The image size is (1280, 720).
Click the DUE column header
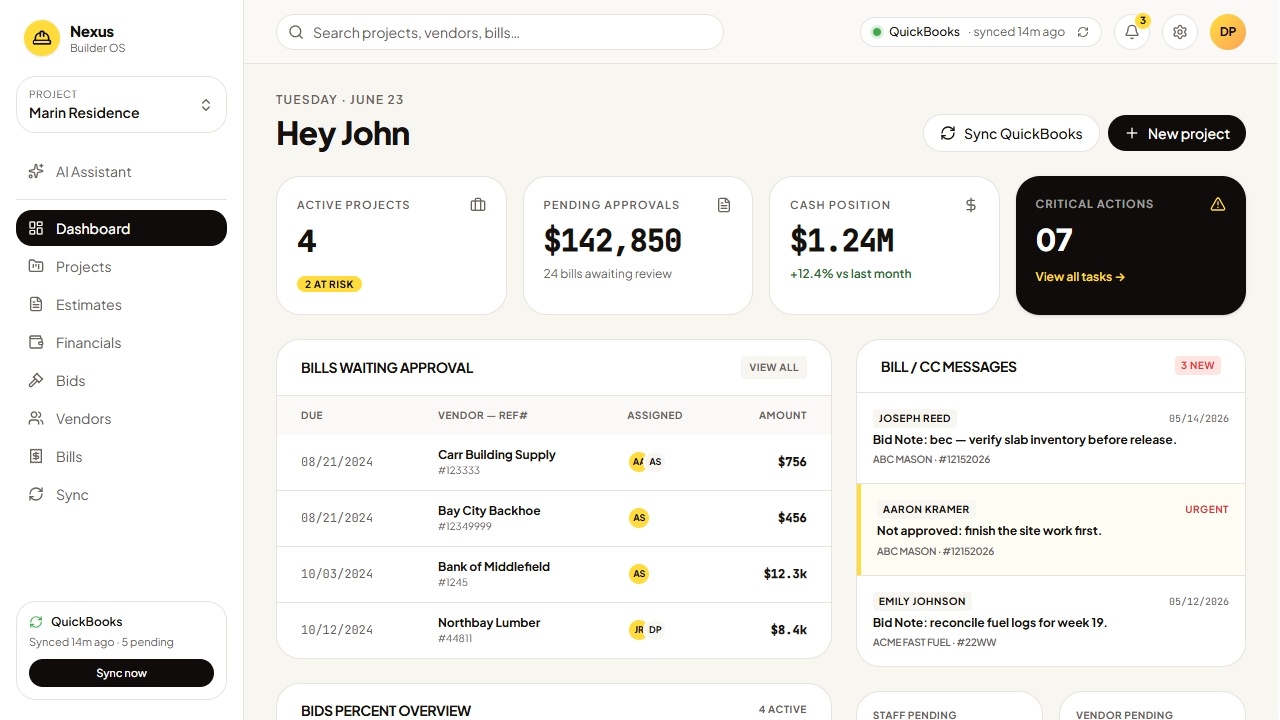point(312,415)
